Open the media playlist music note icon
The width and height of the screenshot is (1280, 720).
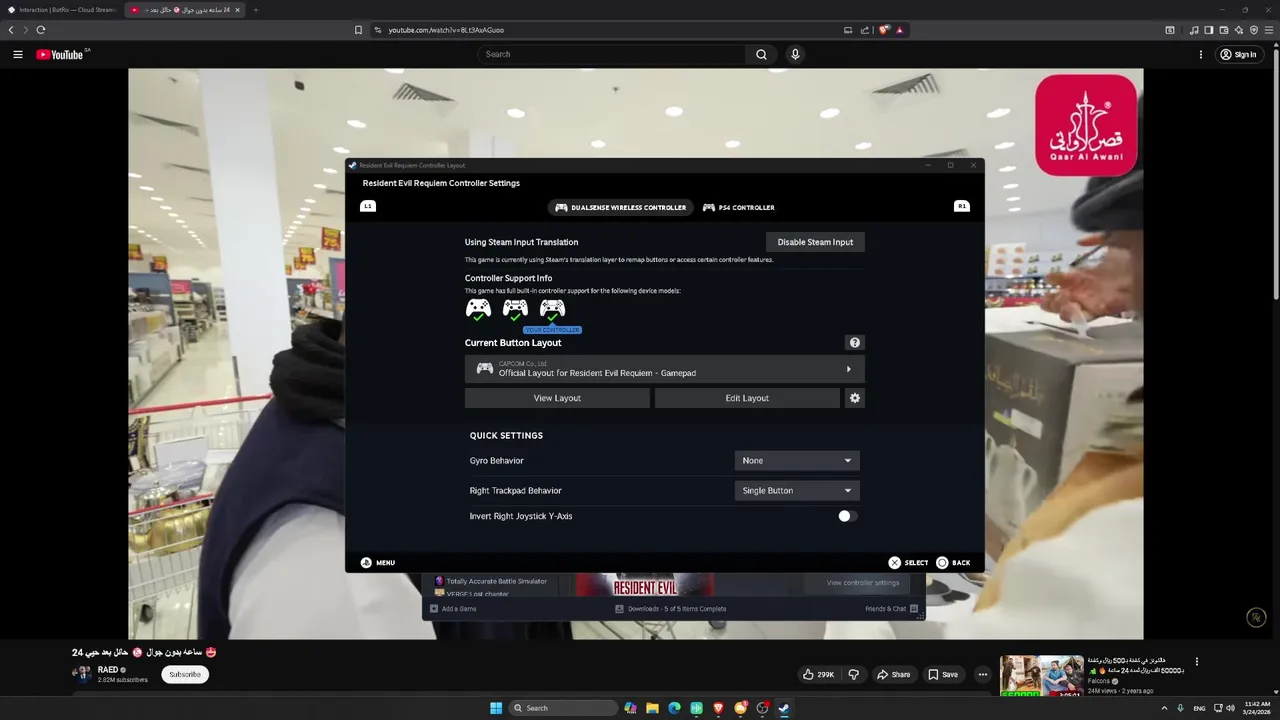click(x=1194, y=30)
